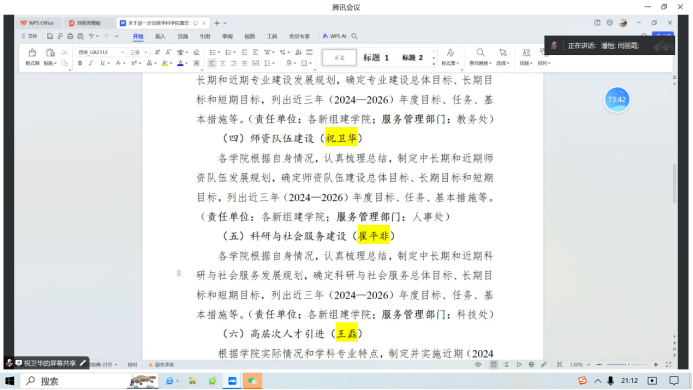
Task: Open the 文件 menu
Action: click(x=30, y=36)
